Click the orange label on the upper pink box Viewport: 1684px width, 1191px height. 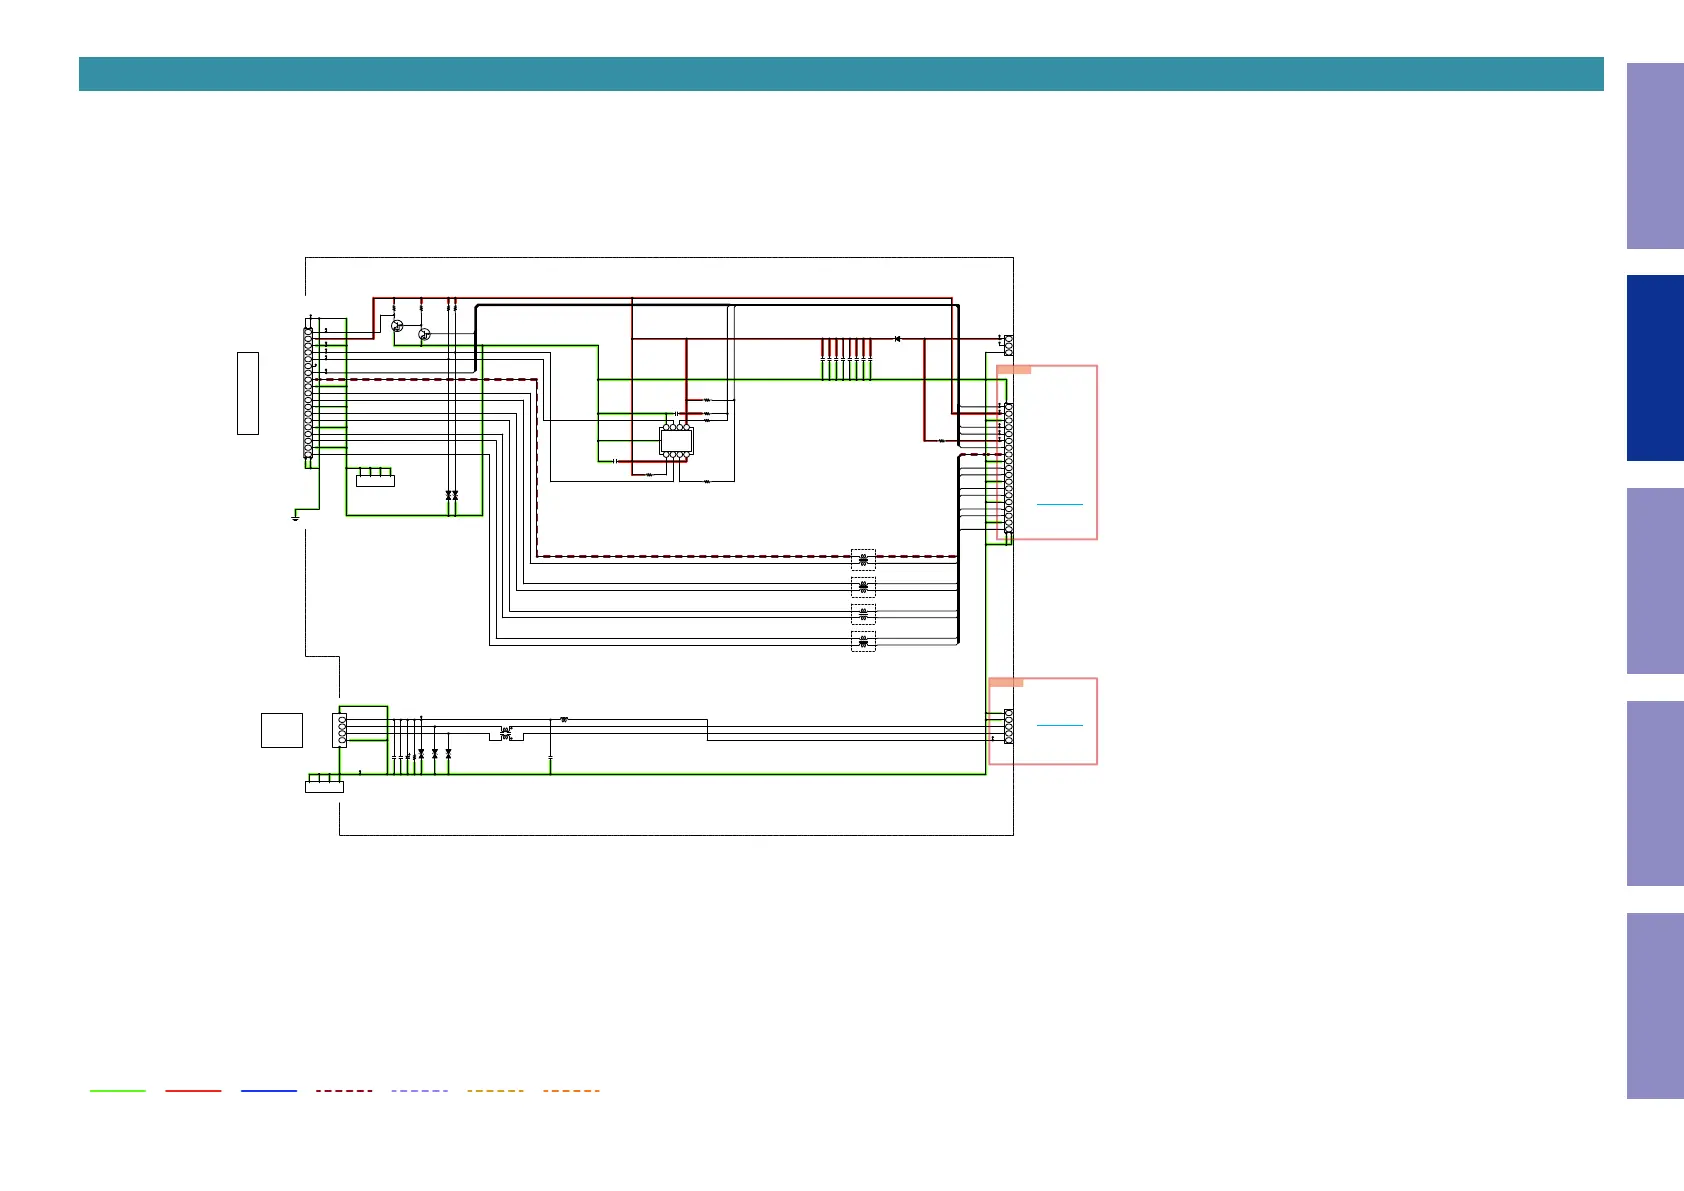[x=1014, y=370]
